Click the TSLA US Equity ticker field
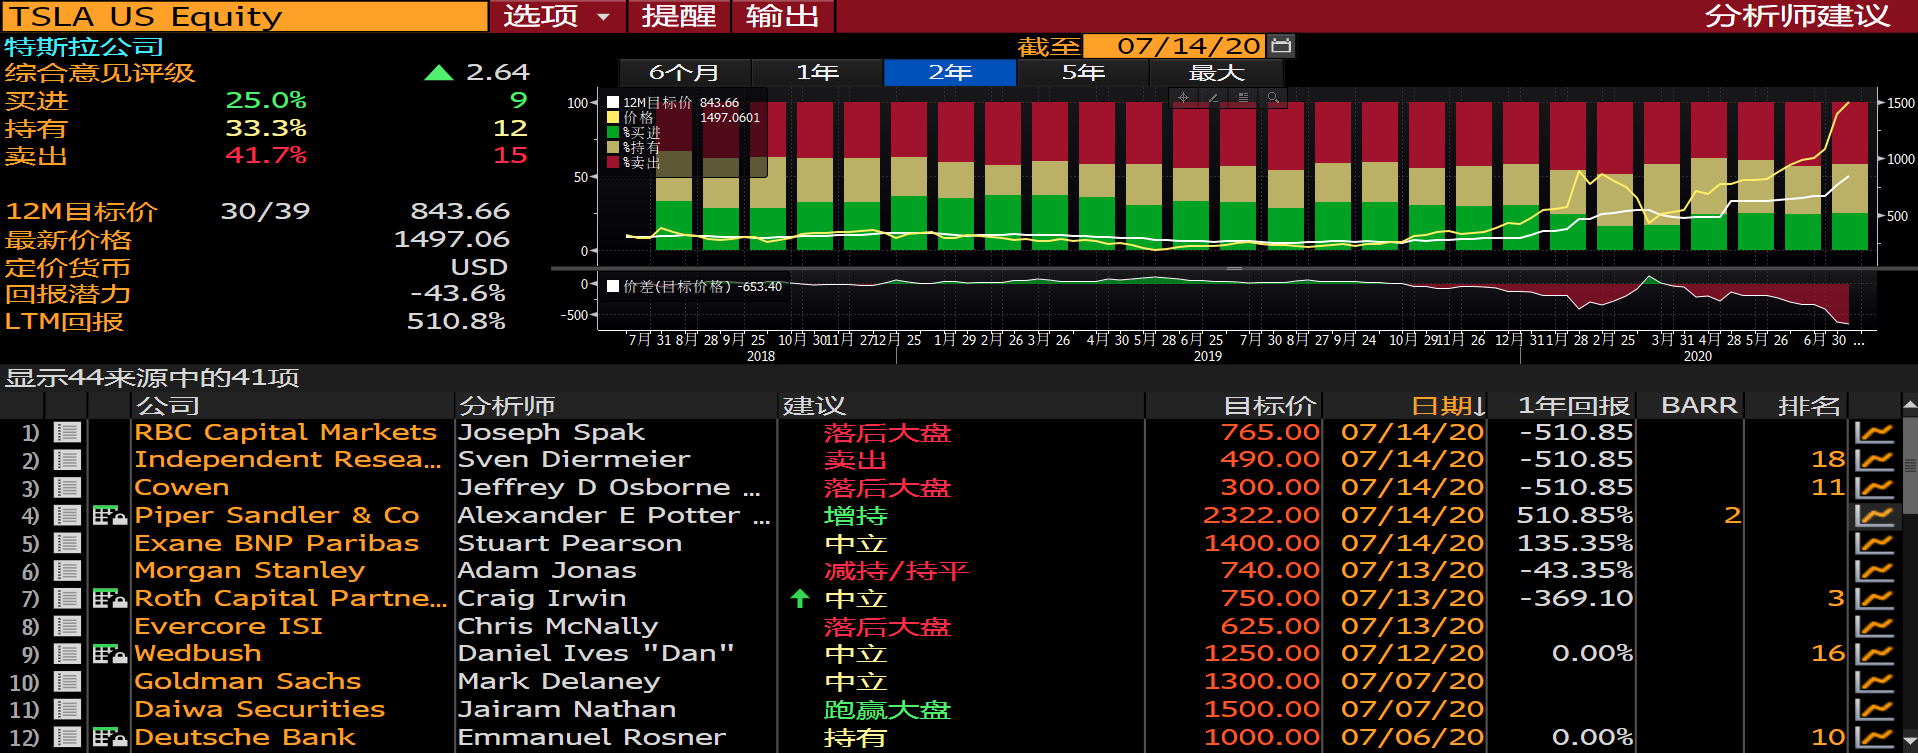The width and height of the screenshot is (1918, 753). point(244,16)
